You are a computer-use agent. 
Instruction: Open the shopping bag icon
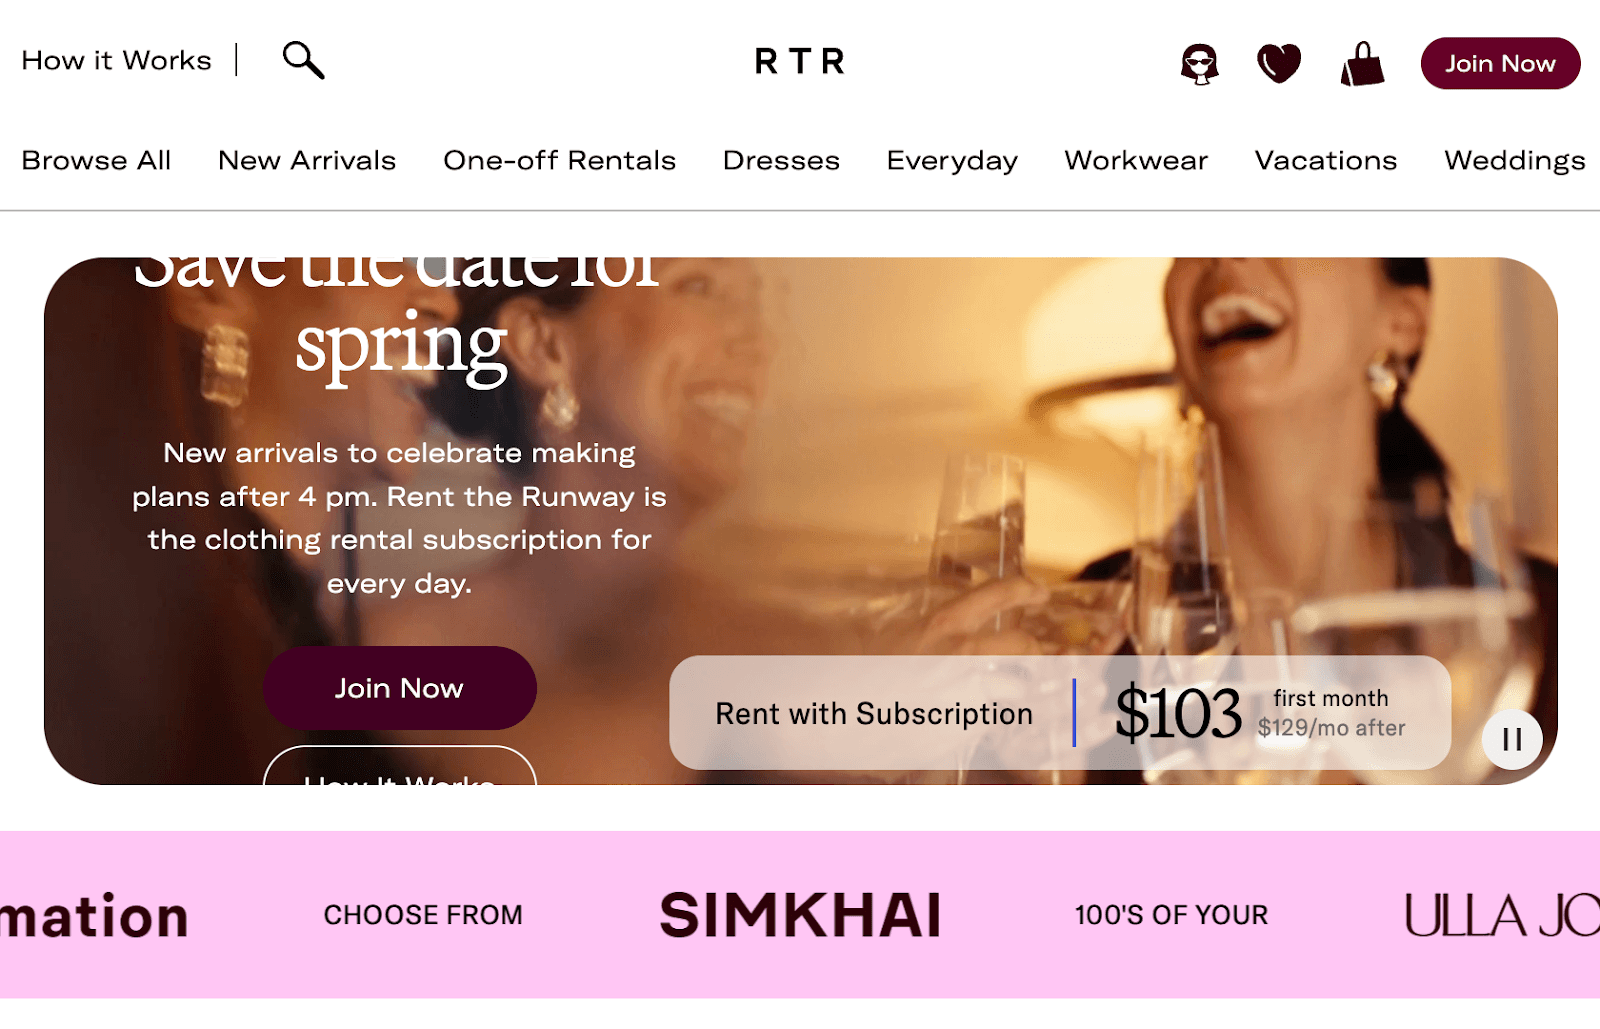click(x=1362, y=64)
